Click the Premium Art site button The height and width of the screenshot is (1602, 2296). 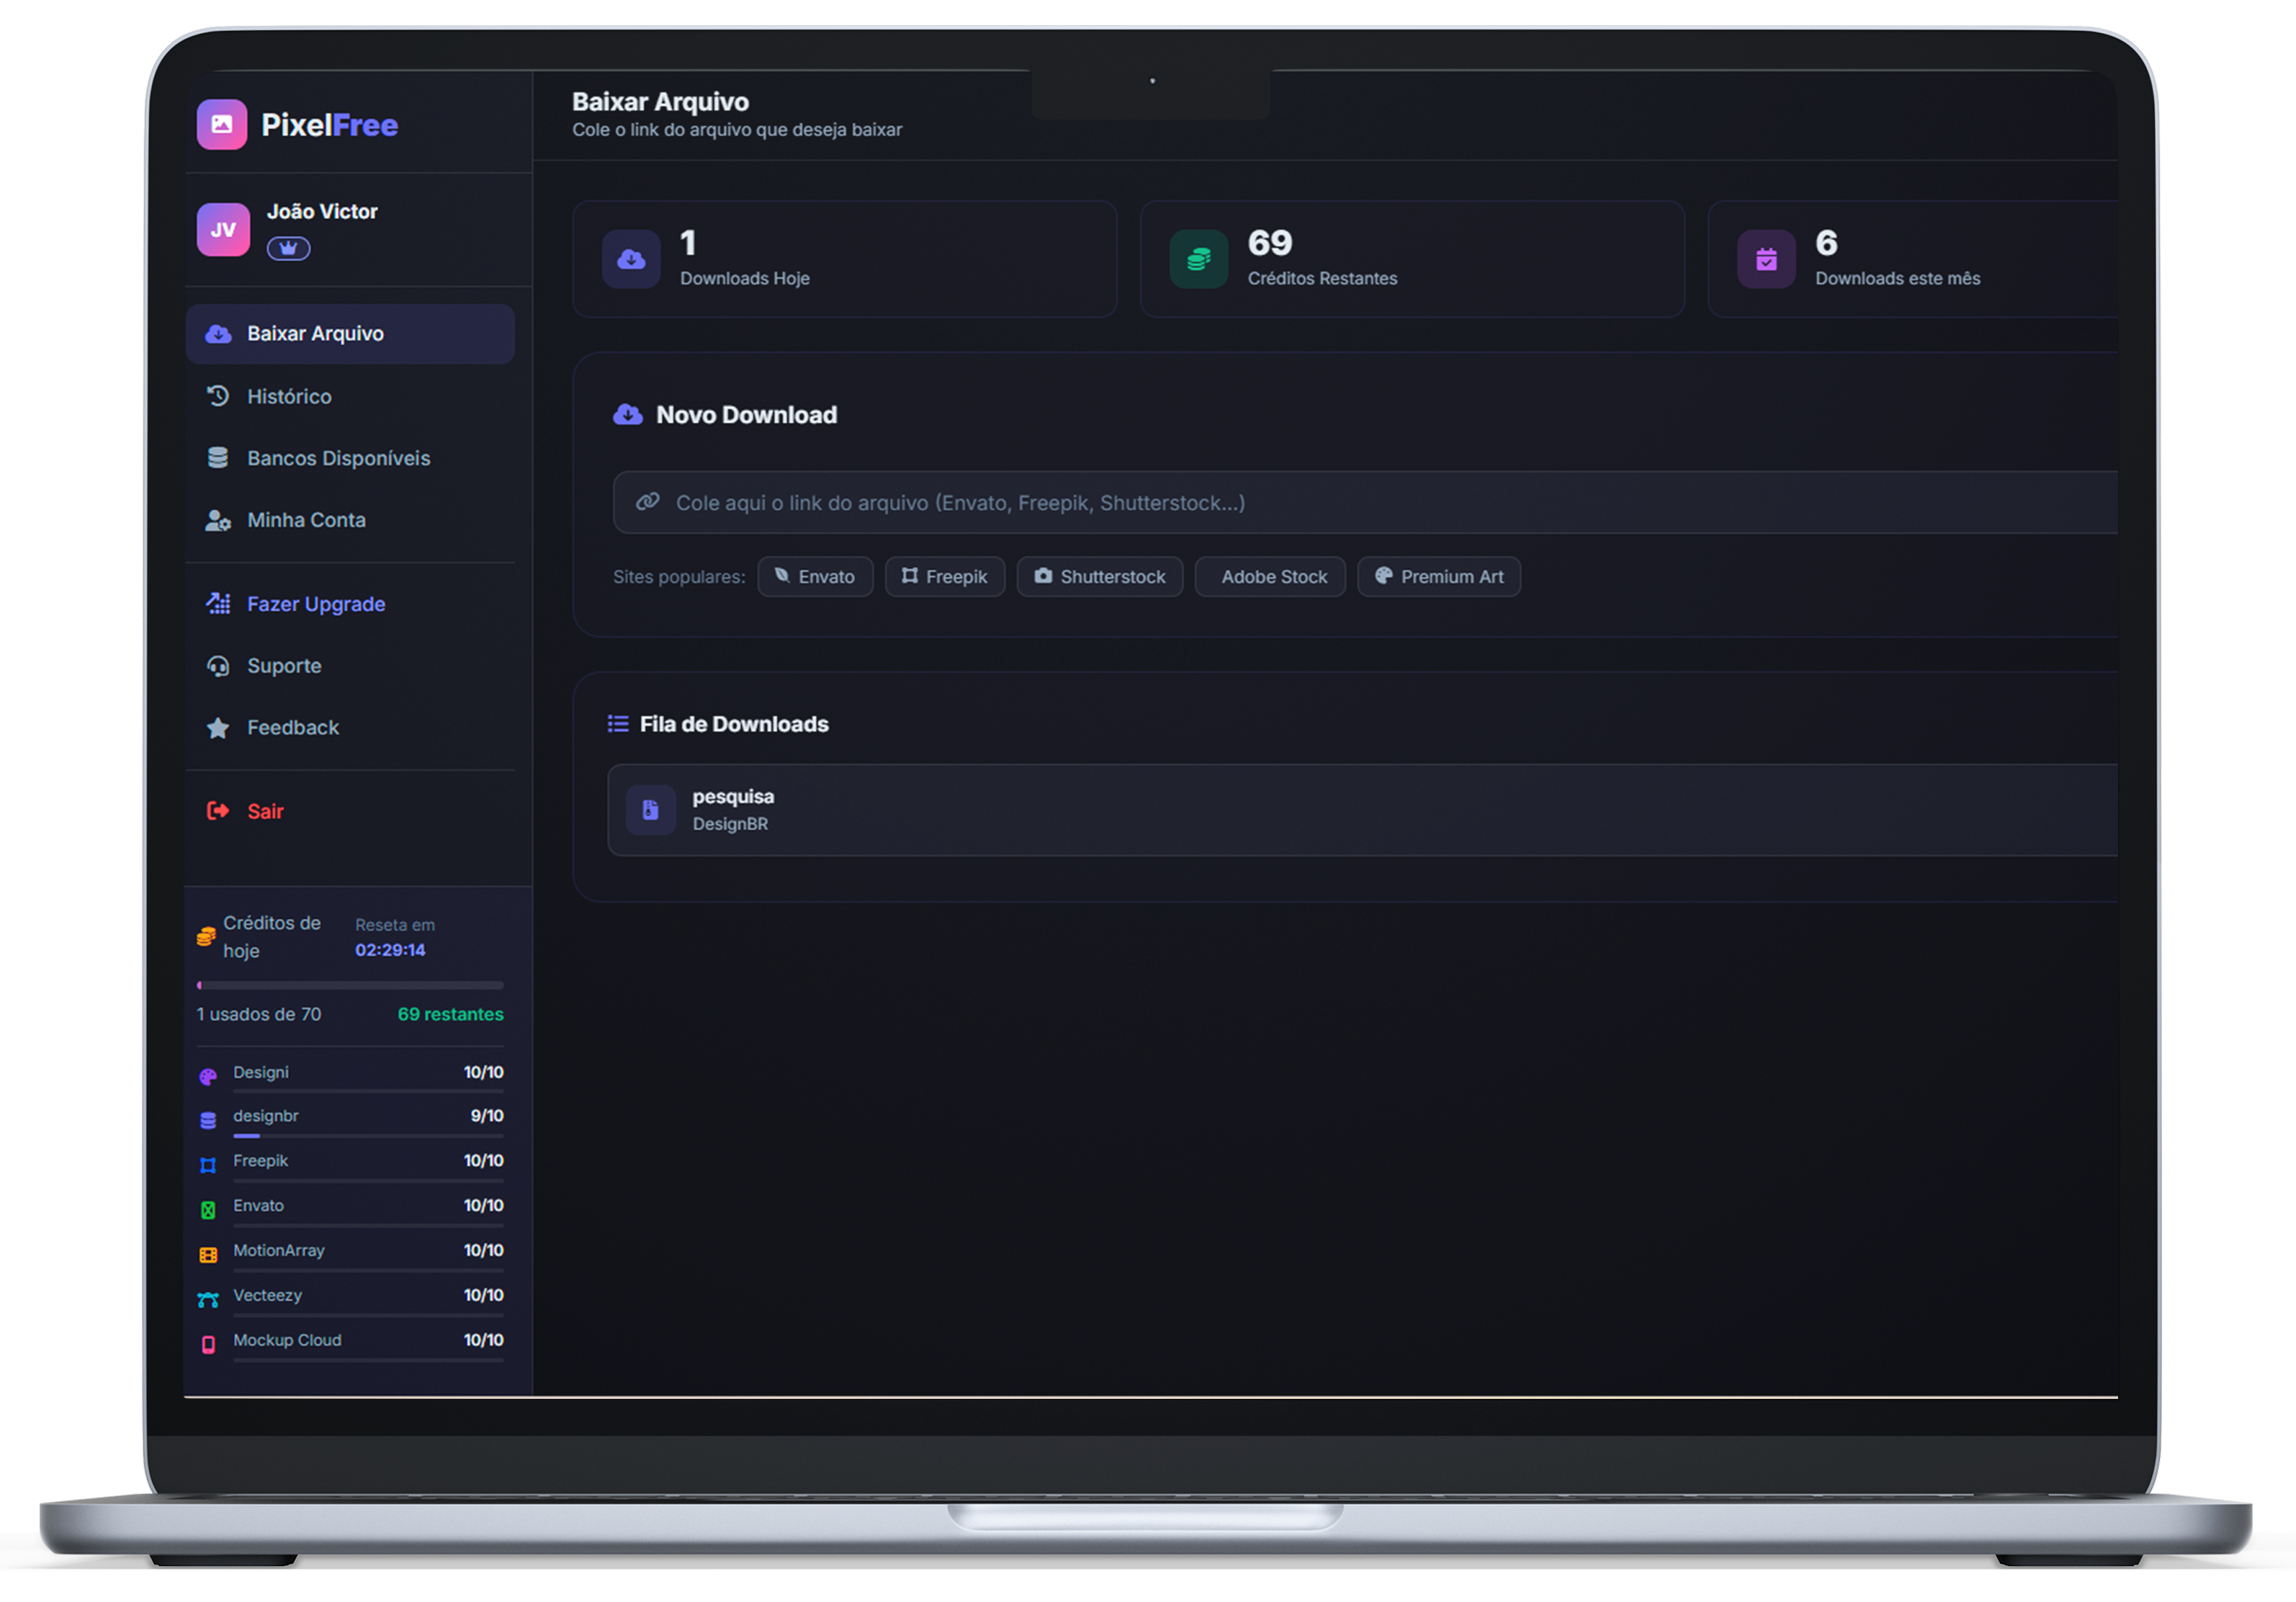coord(1439,577)
